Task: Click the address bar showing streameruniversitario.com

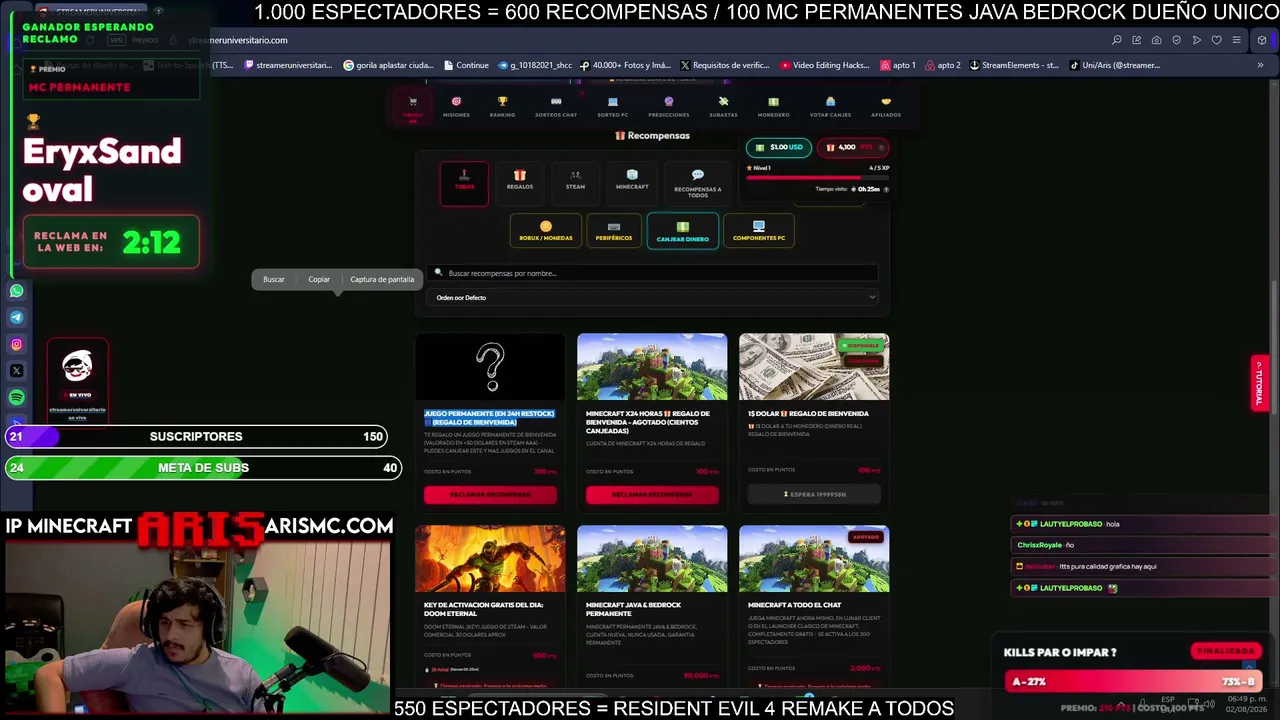Action: click(238, 40)
